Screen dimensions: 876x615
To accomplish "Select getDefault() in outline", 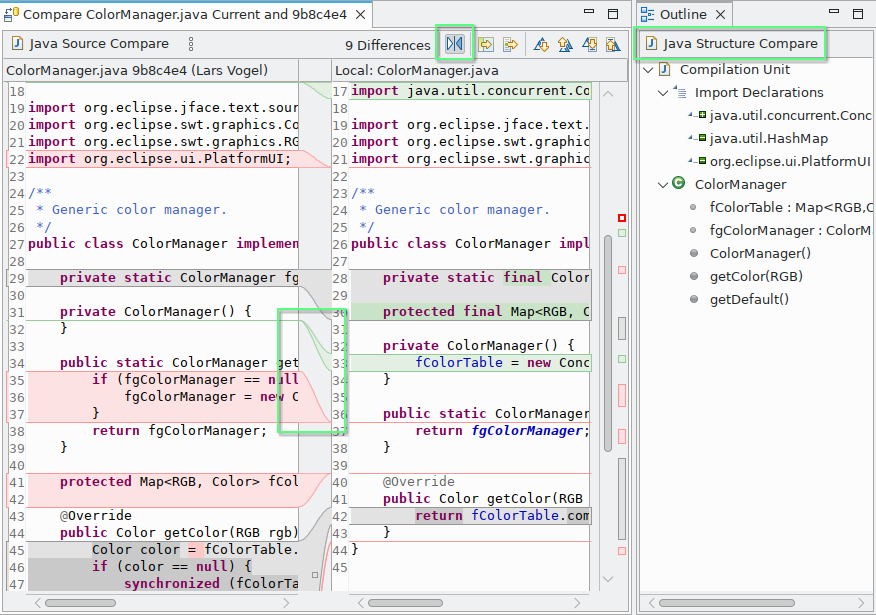I will (x=749, y=299).
